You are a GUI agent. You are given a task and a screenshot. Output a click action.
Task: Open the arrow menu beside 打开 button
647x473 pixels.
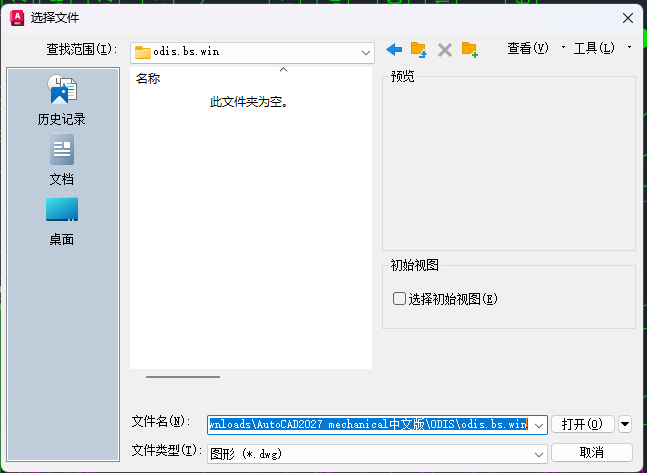625,424
